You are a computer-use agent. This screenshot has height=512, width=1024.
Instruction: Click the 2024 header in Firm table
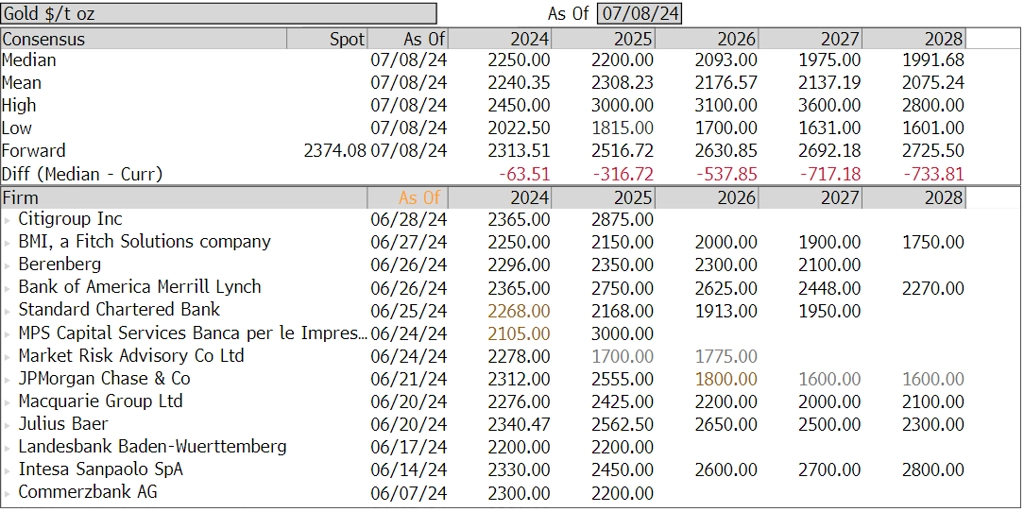pos(500,197)
